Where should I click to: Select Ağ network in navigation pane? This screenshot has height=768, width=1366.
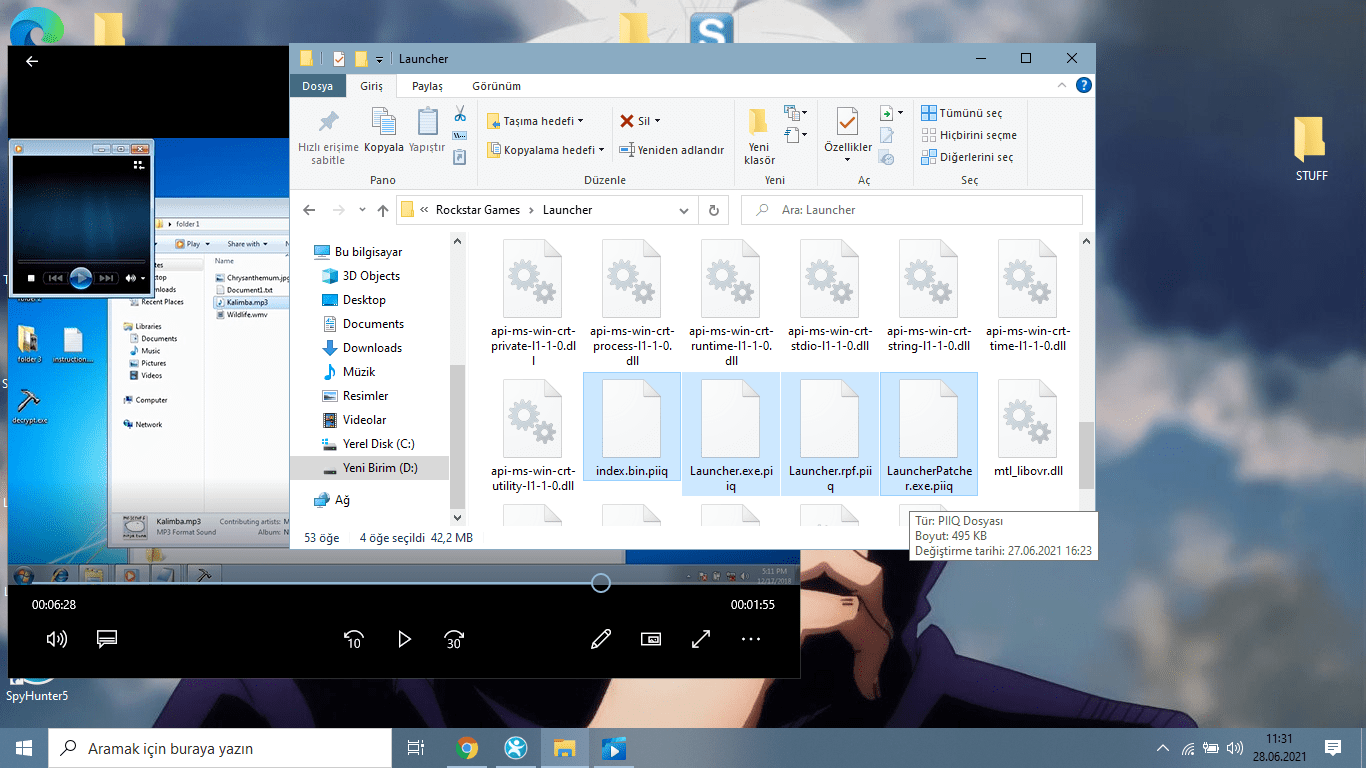pyautogui.click(x=342, y=500)
